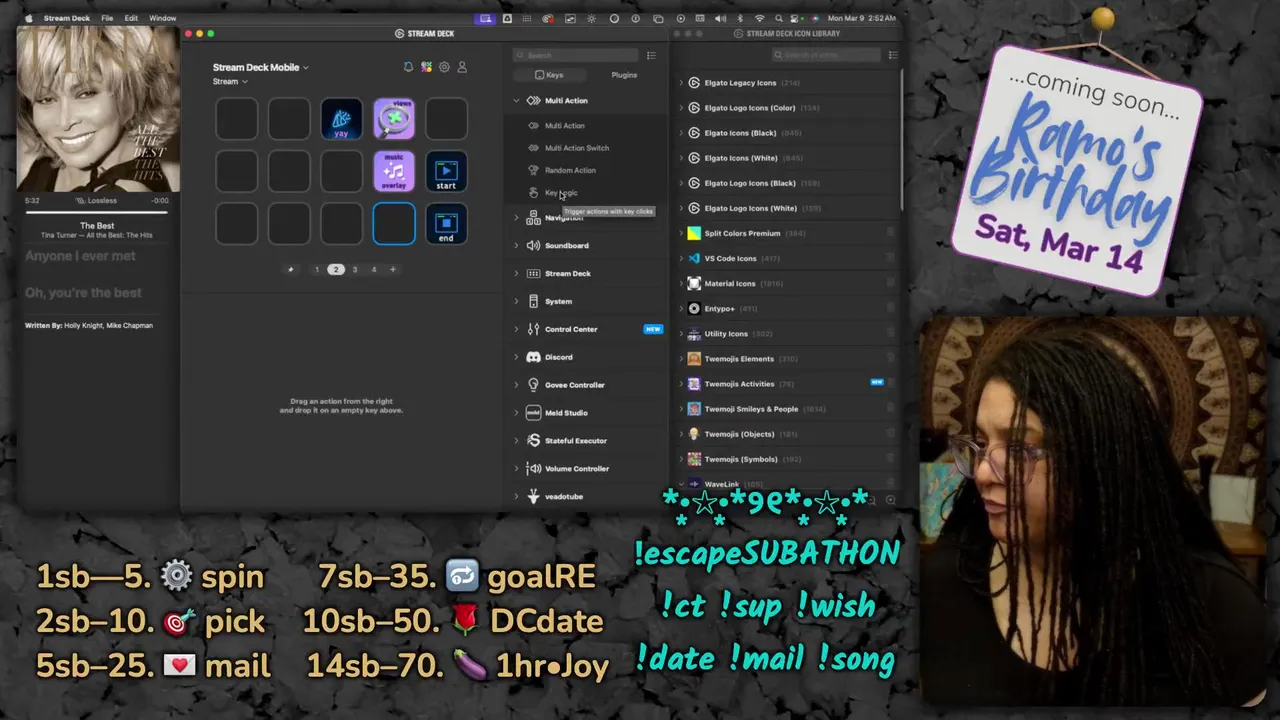Select the highlighted empty key in bottom row

[x=394, y=223]
